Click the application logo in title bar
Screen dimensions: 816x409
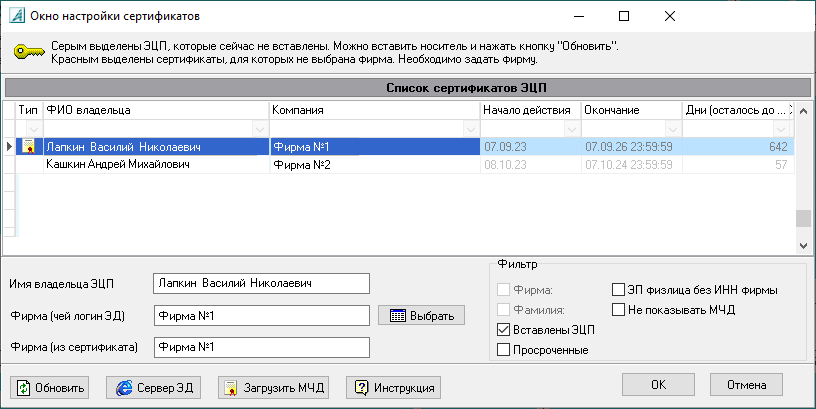15,16
